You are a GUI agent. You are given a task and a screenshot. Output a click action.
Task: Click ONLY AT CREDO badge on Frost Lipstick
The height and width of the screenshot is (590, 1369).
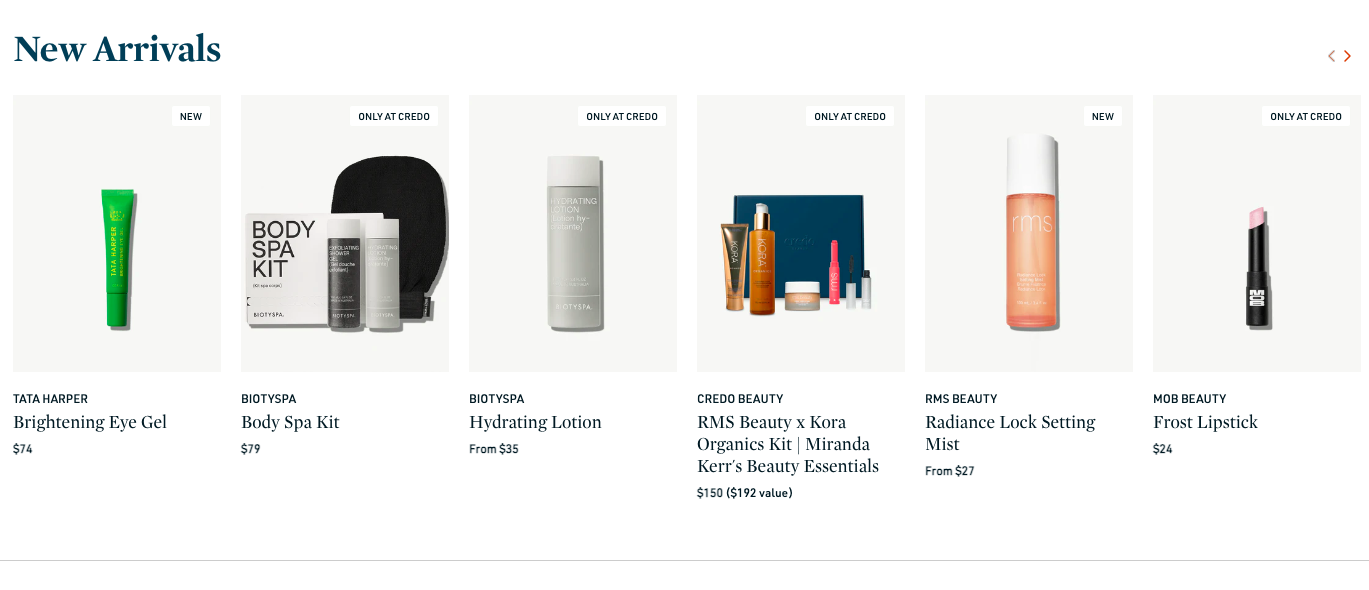[x=1306, y=116]
